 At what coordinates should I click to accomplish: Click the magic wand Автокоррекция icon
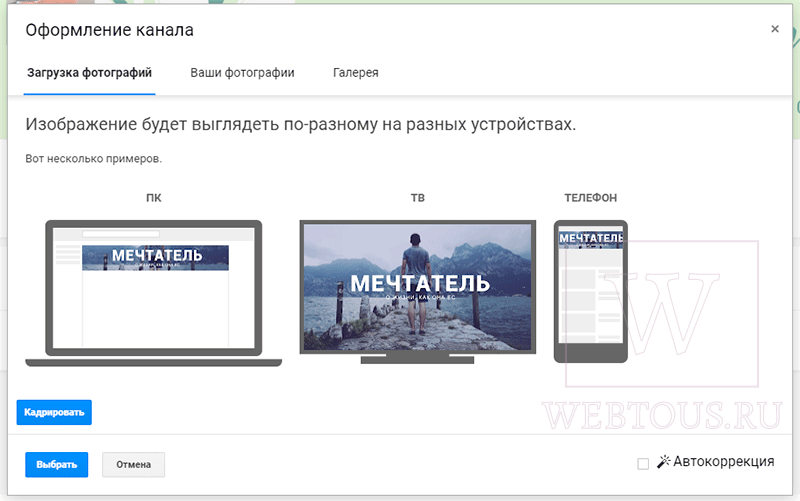coord(663,462)
